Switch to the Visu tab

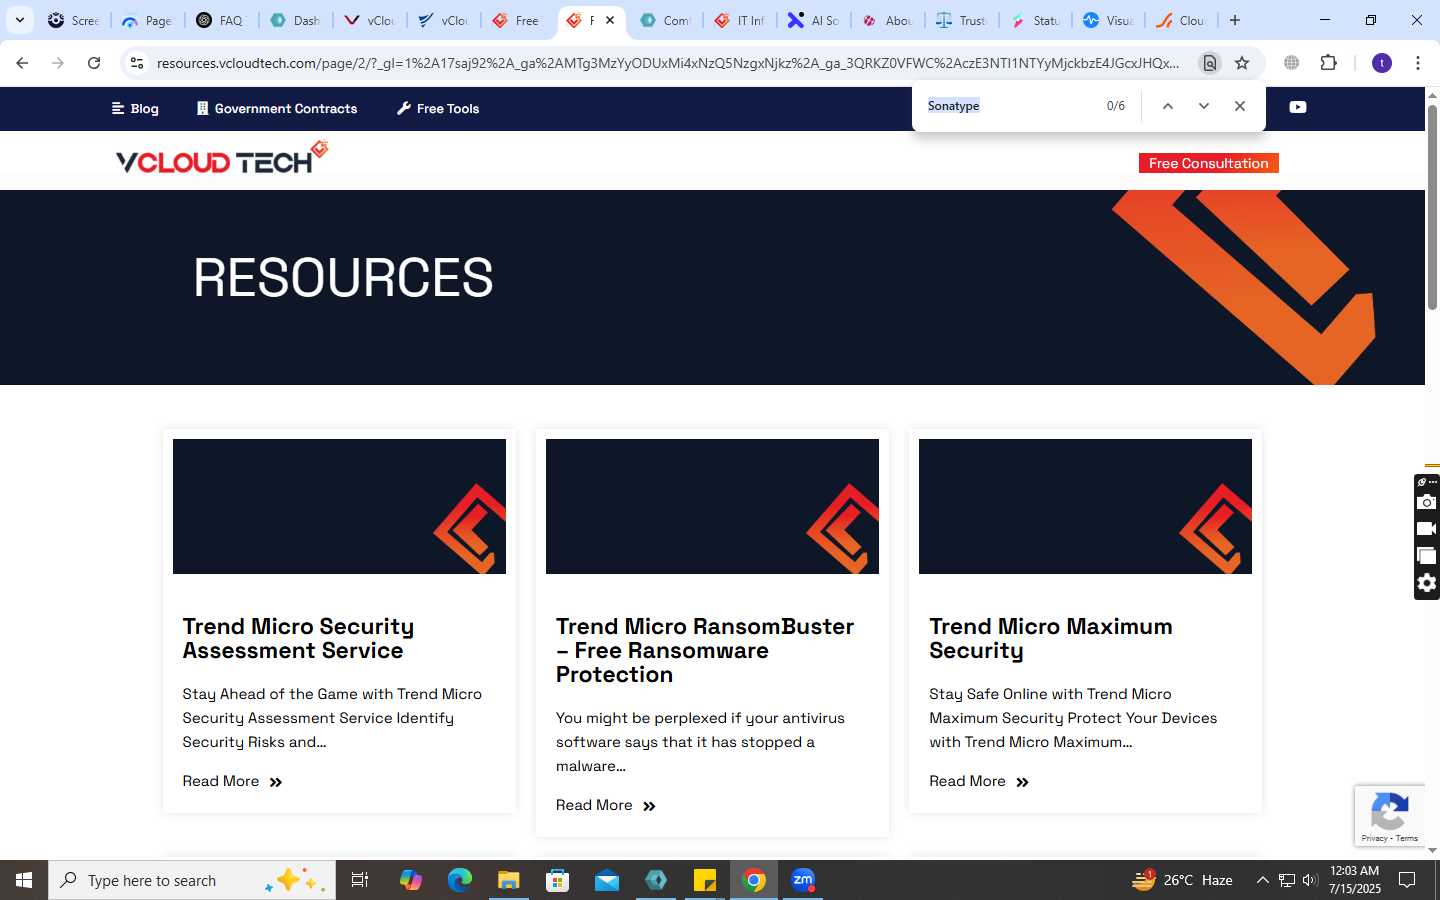(x=1109, y=20)
